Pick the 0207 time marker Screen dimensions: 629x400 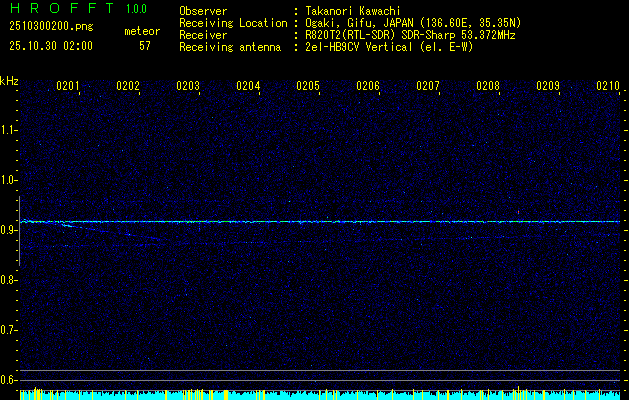[x=428, y=87]
